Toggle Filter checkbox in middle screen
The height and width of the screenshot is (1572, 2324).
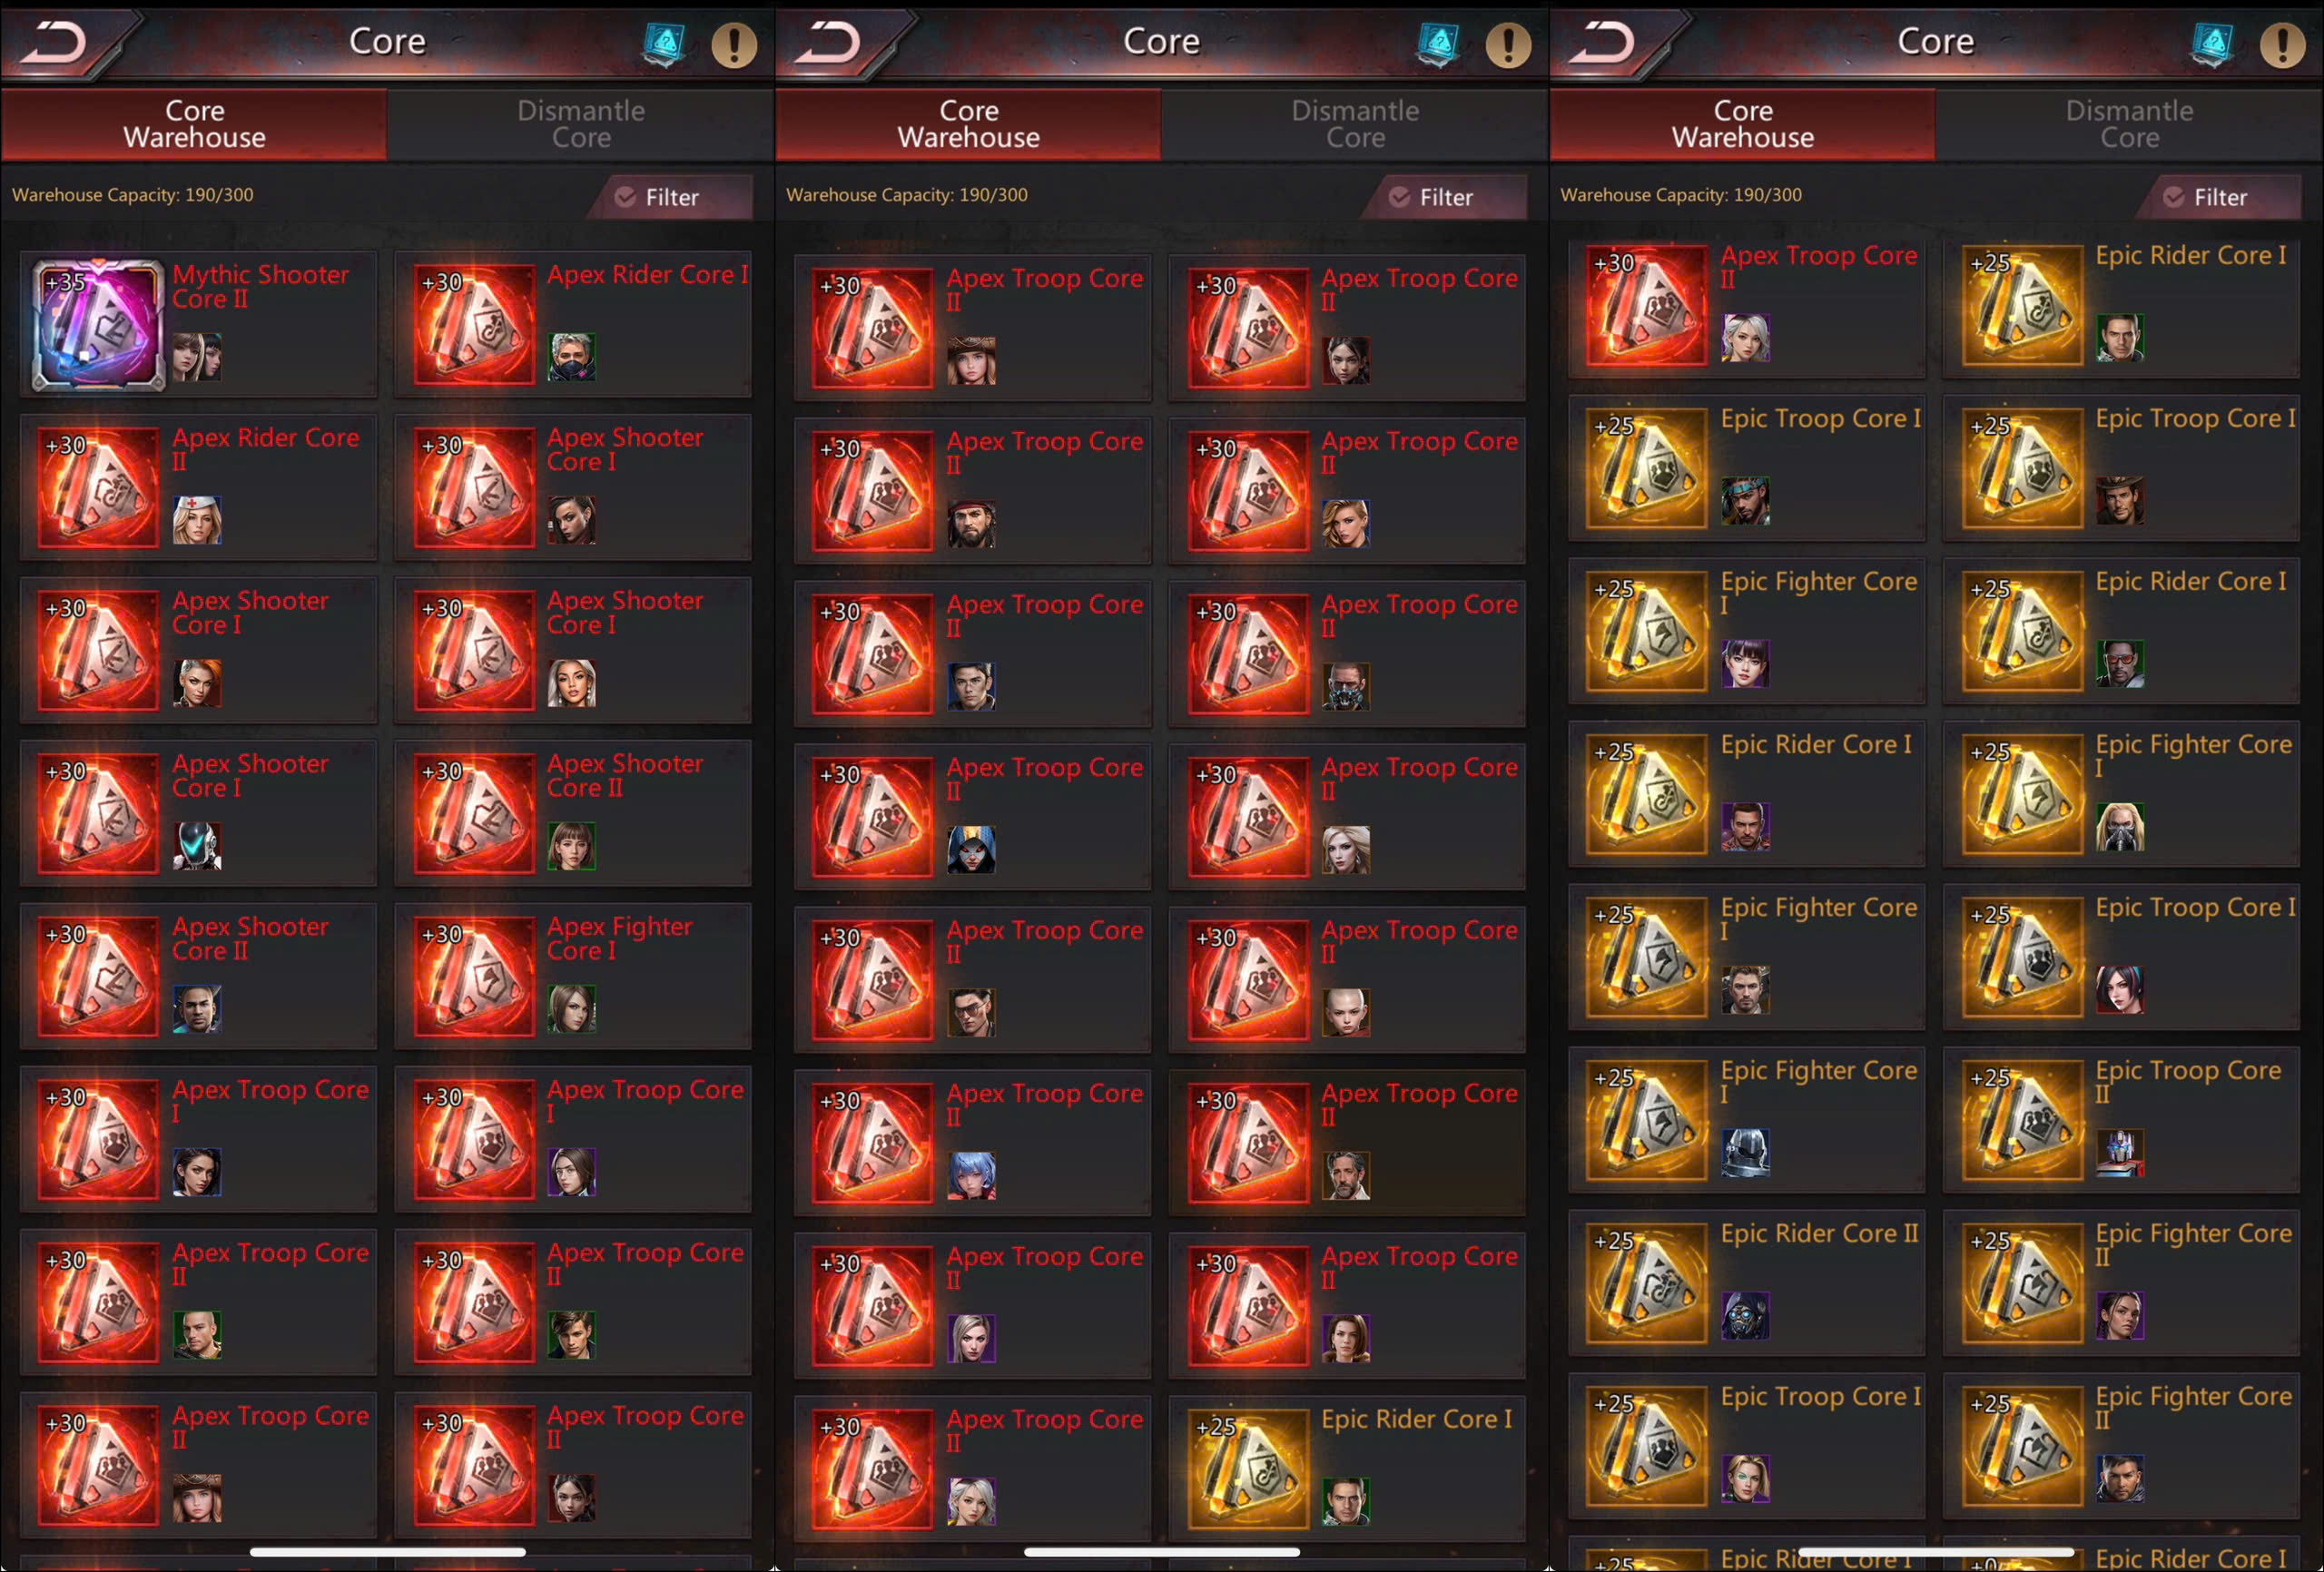pos(1400,197)
